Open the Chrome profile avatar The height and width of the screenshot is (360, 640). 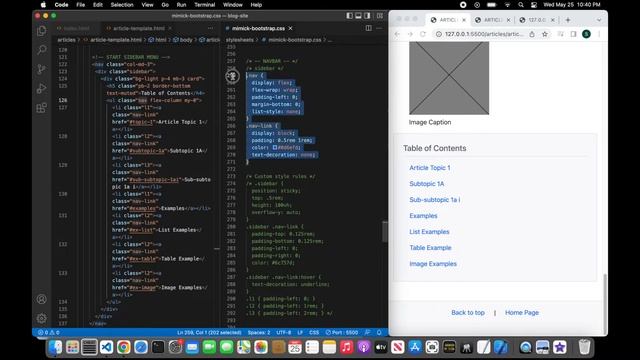coord(587,34)
